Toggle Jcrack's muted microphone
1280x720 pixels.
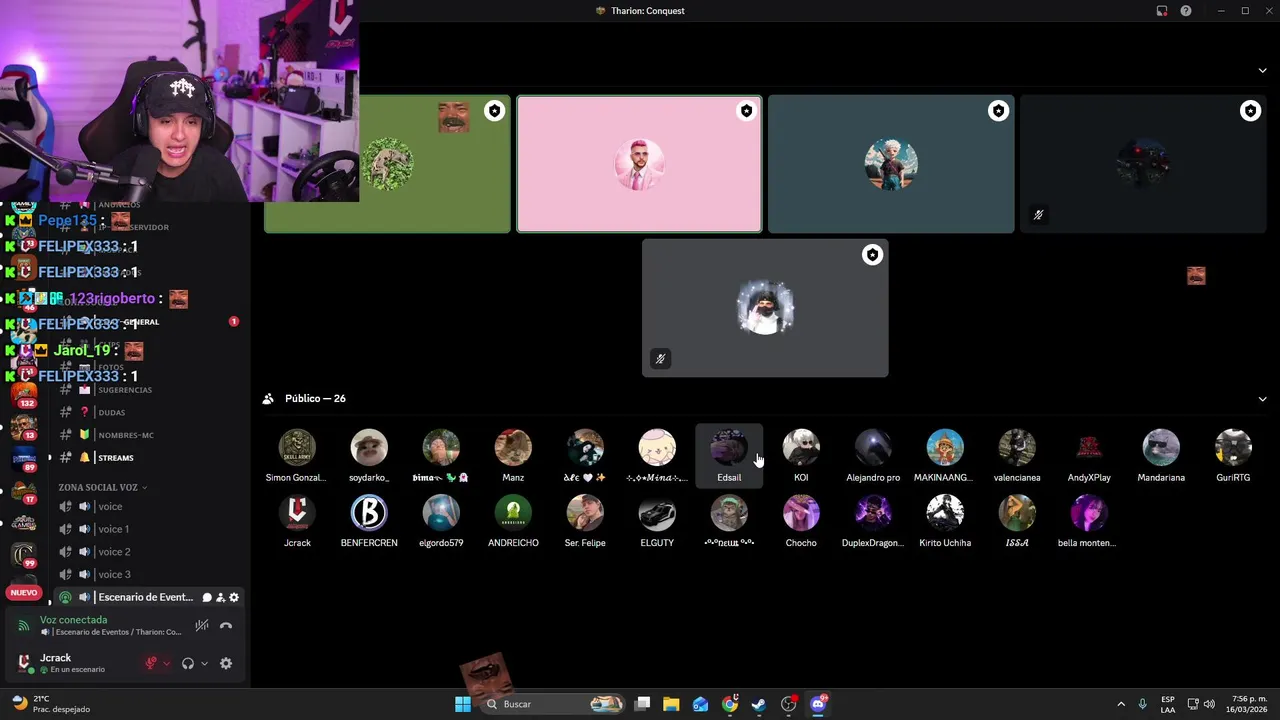(151, 663)
